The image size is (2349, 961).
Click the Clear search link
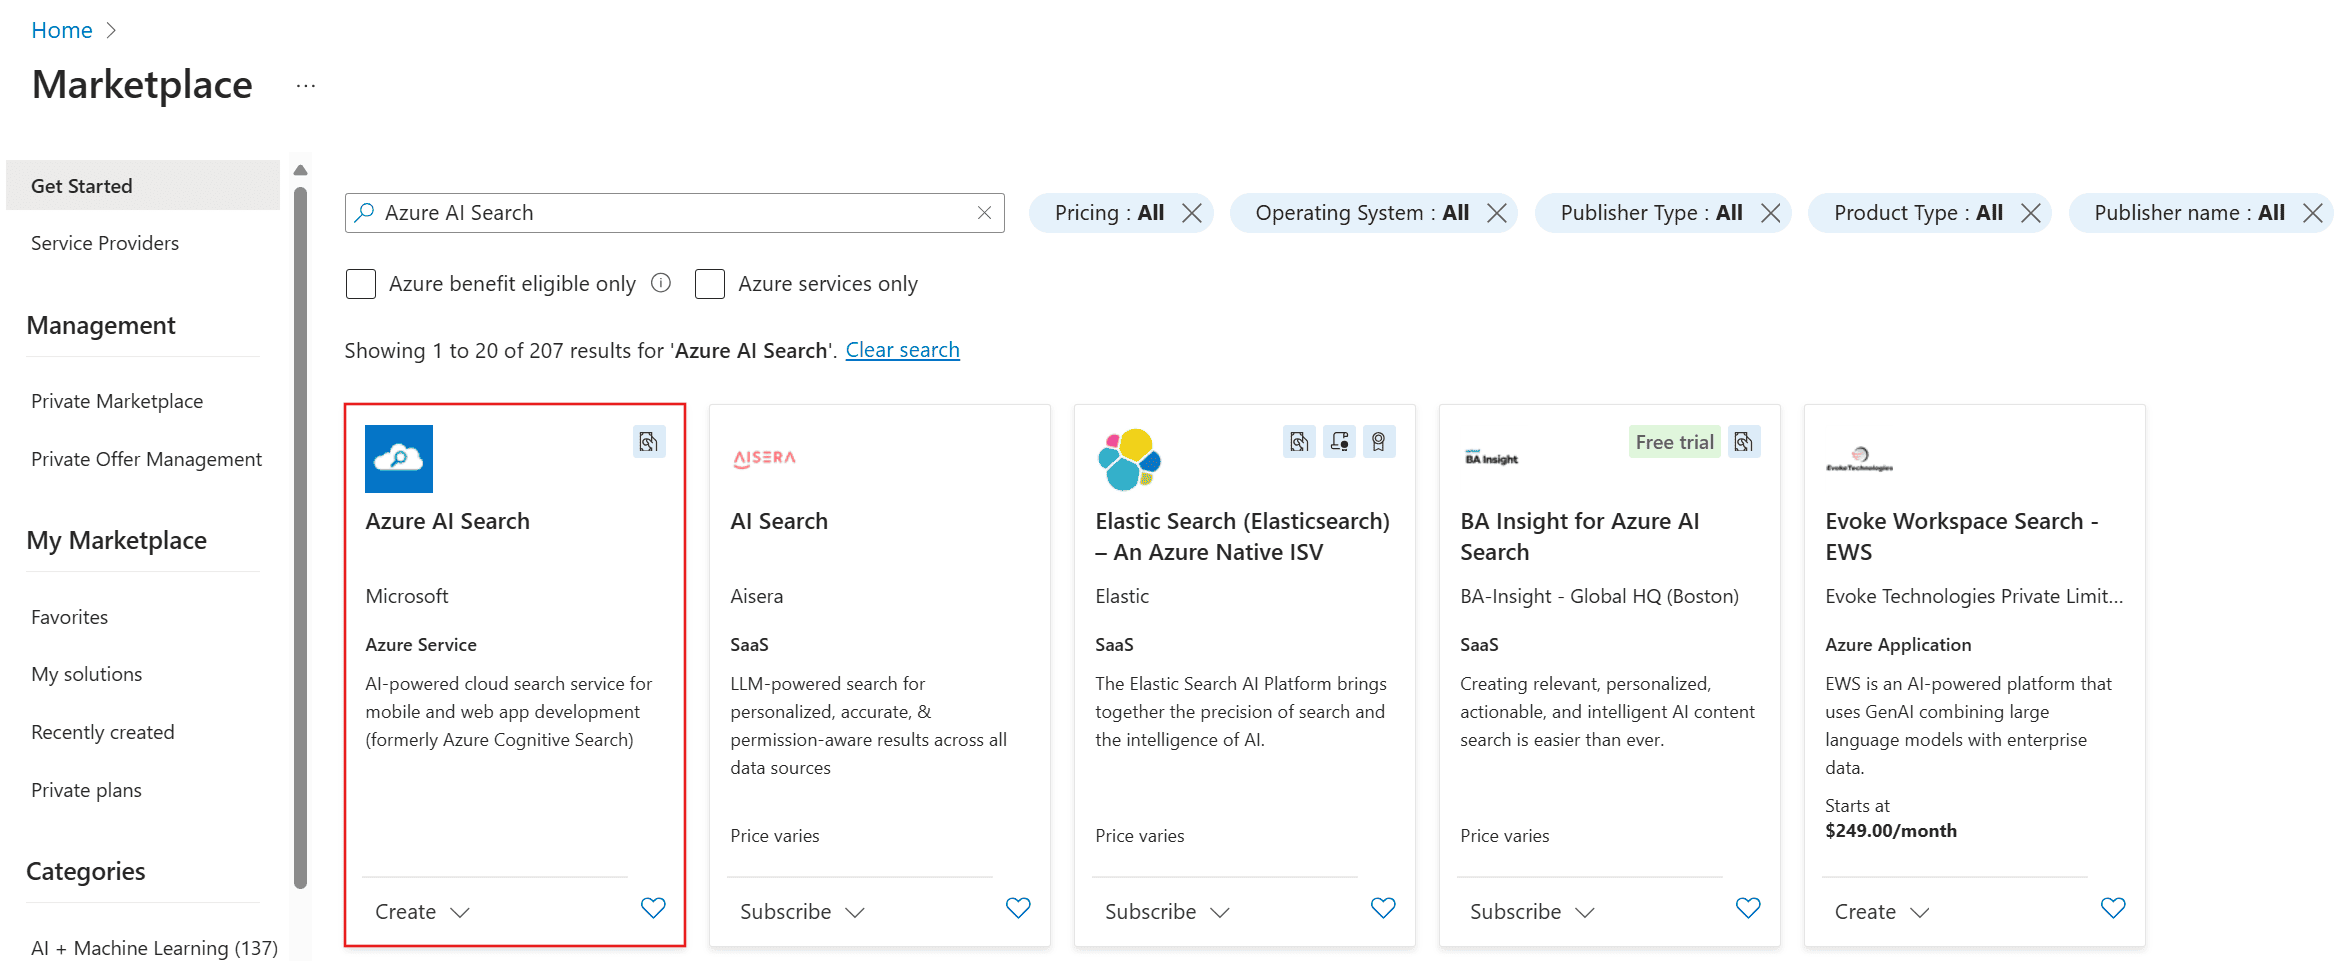click(902, 349)
